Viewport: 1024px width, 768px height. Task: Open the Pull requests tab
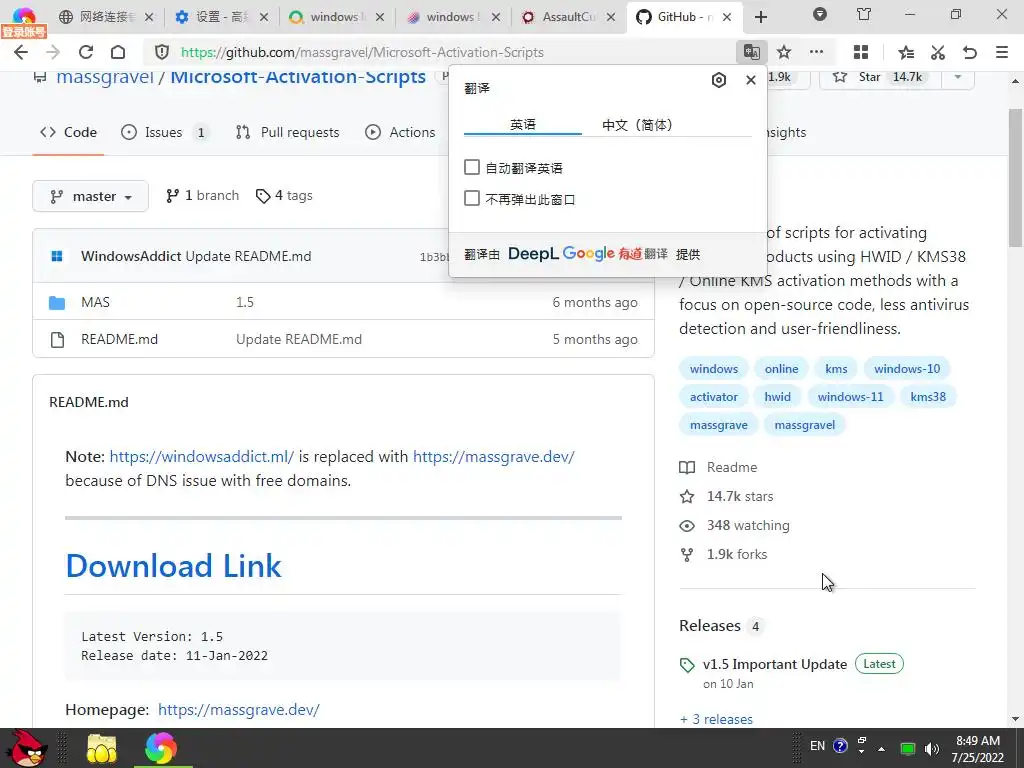287,133
